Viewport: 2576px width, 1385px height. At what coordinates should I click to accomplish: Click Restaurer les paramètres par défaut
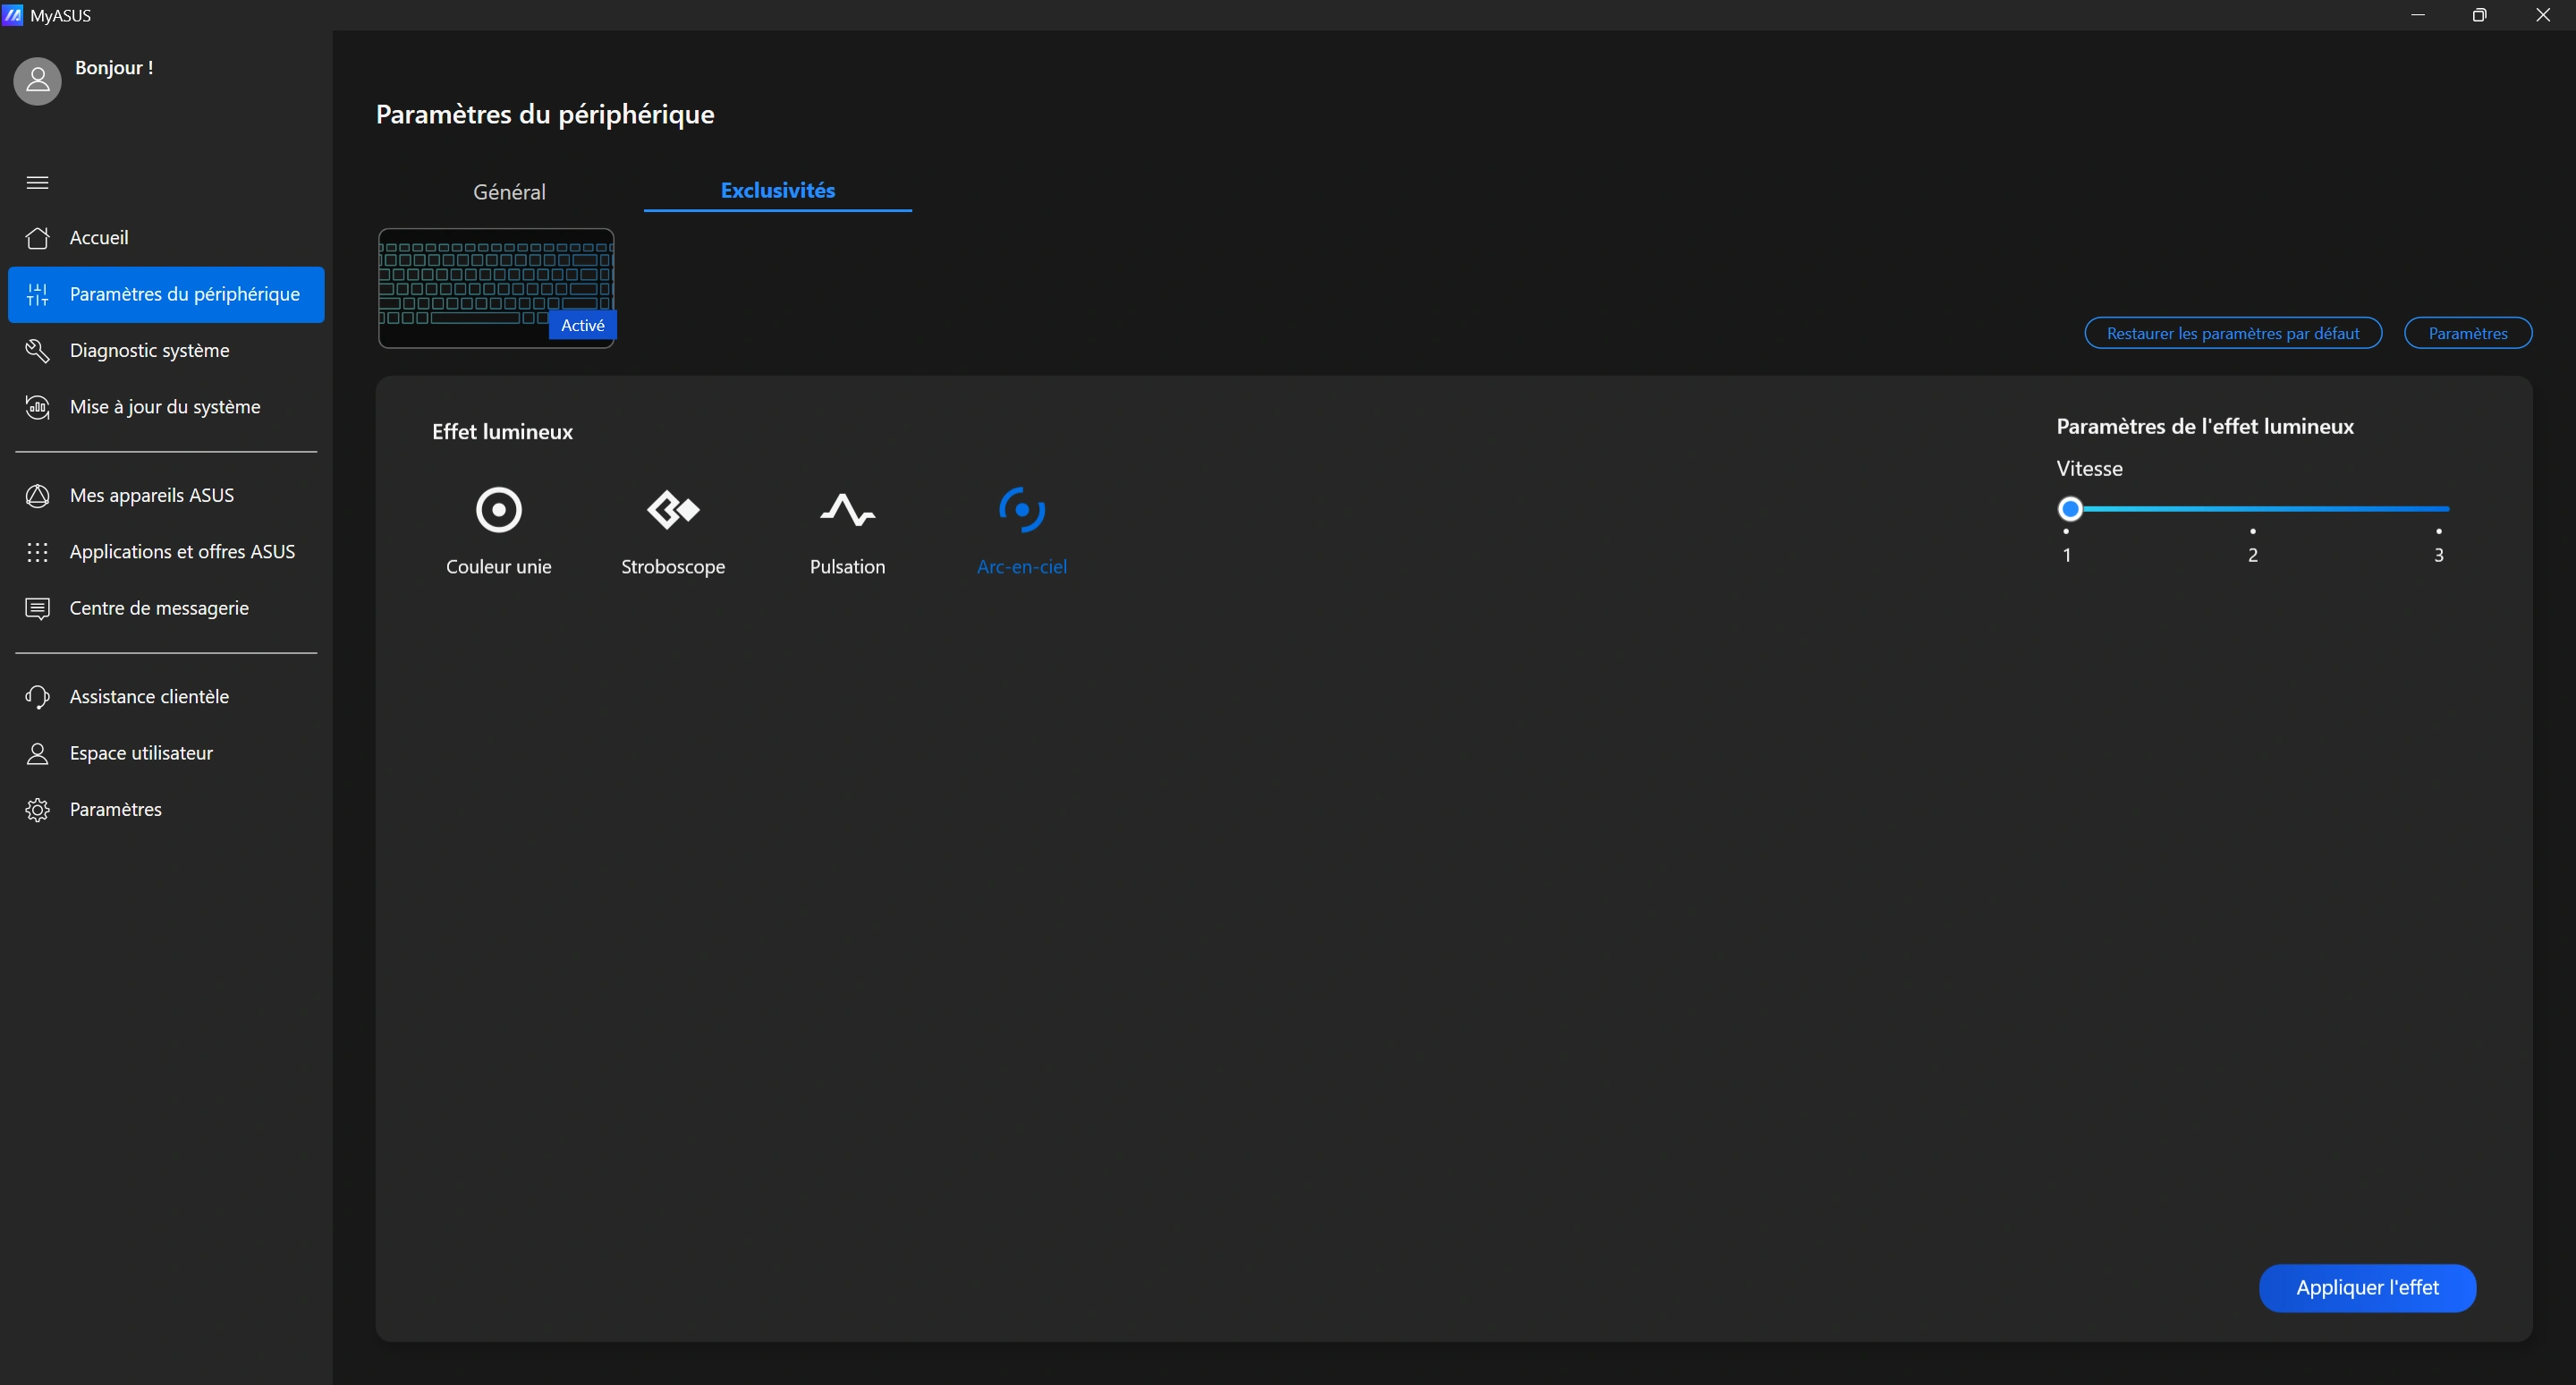(x=2233, y=333)
